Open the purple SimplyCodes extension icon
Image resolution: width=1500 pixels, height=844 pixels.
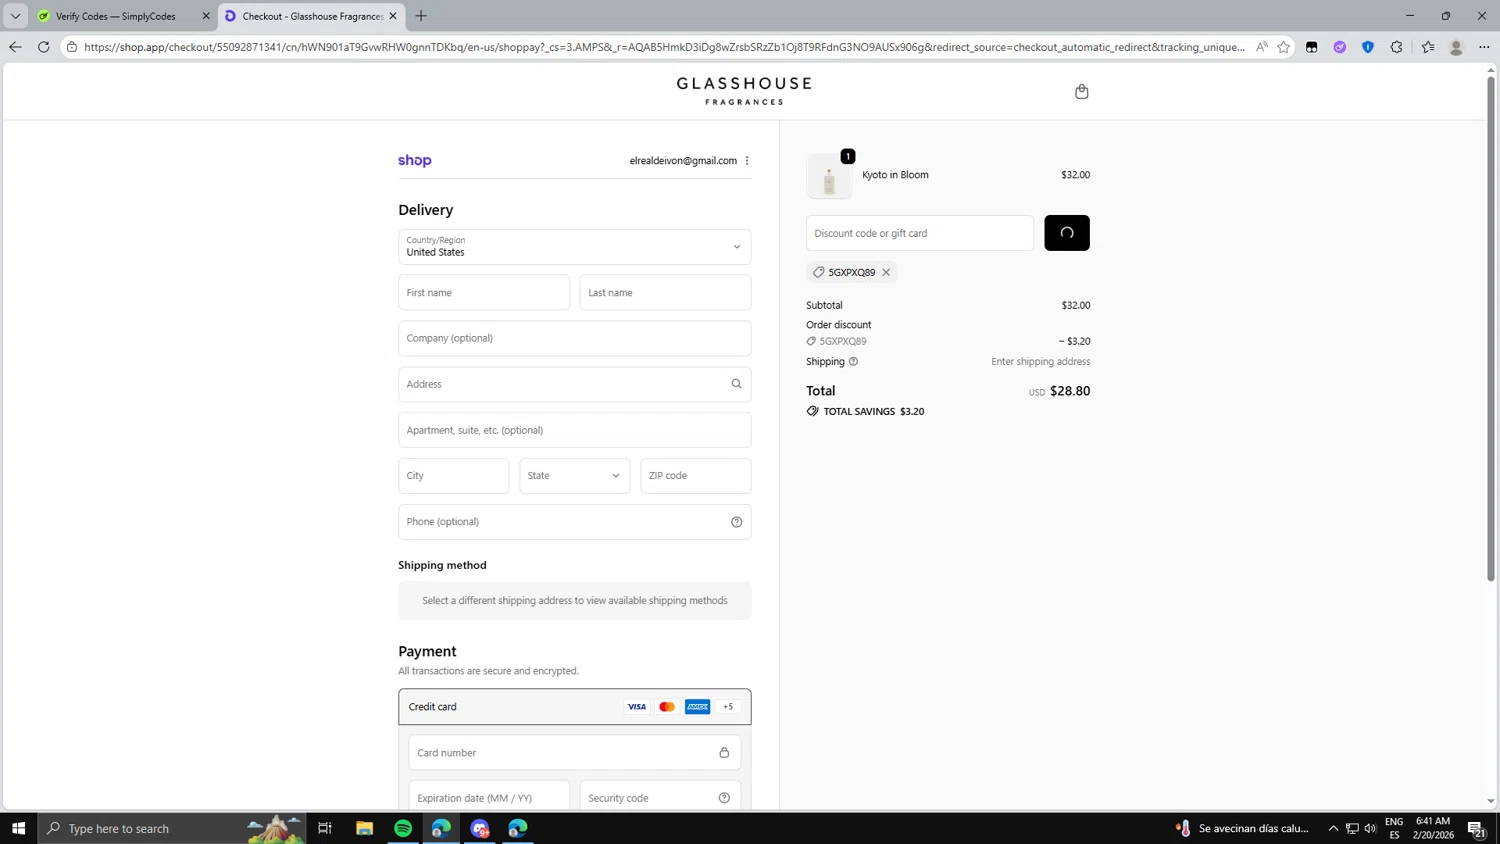tap(1340, 47)
